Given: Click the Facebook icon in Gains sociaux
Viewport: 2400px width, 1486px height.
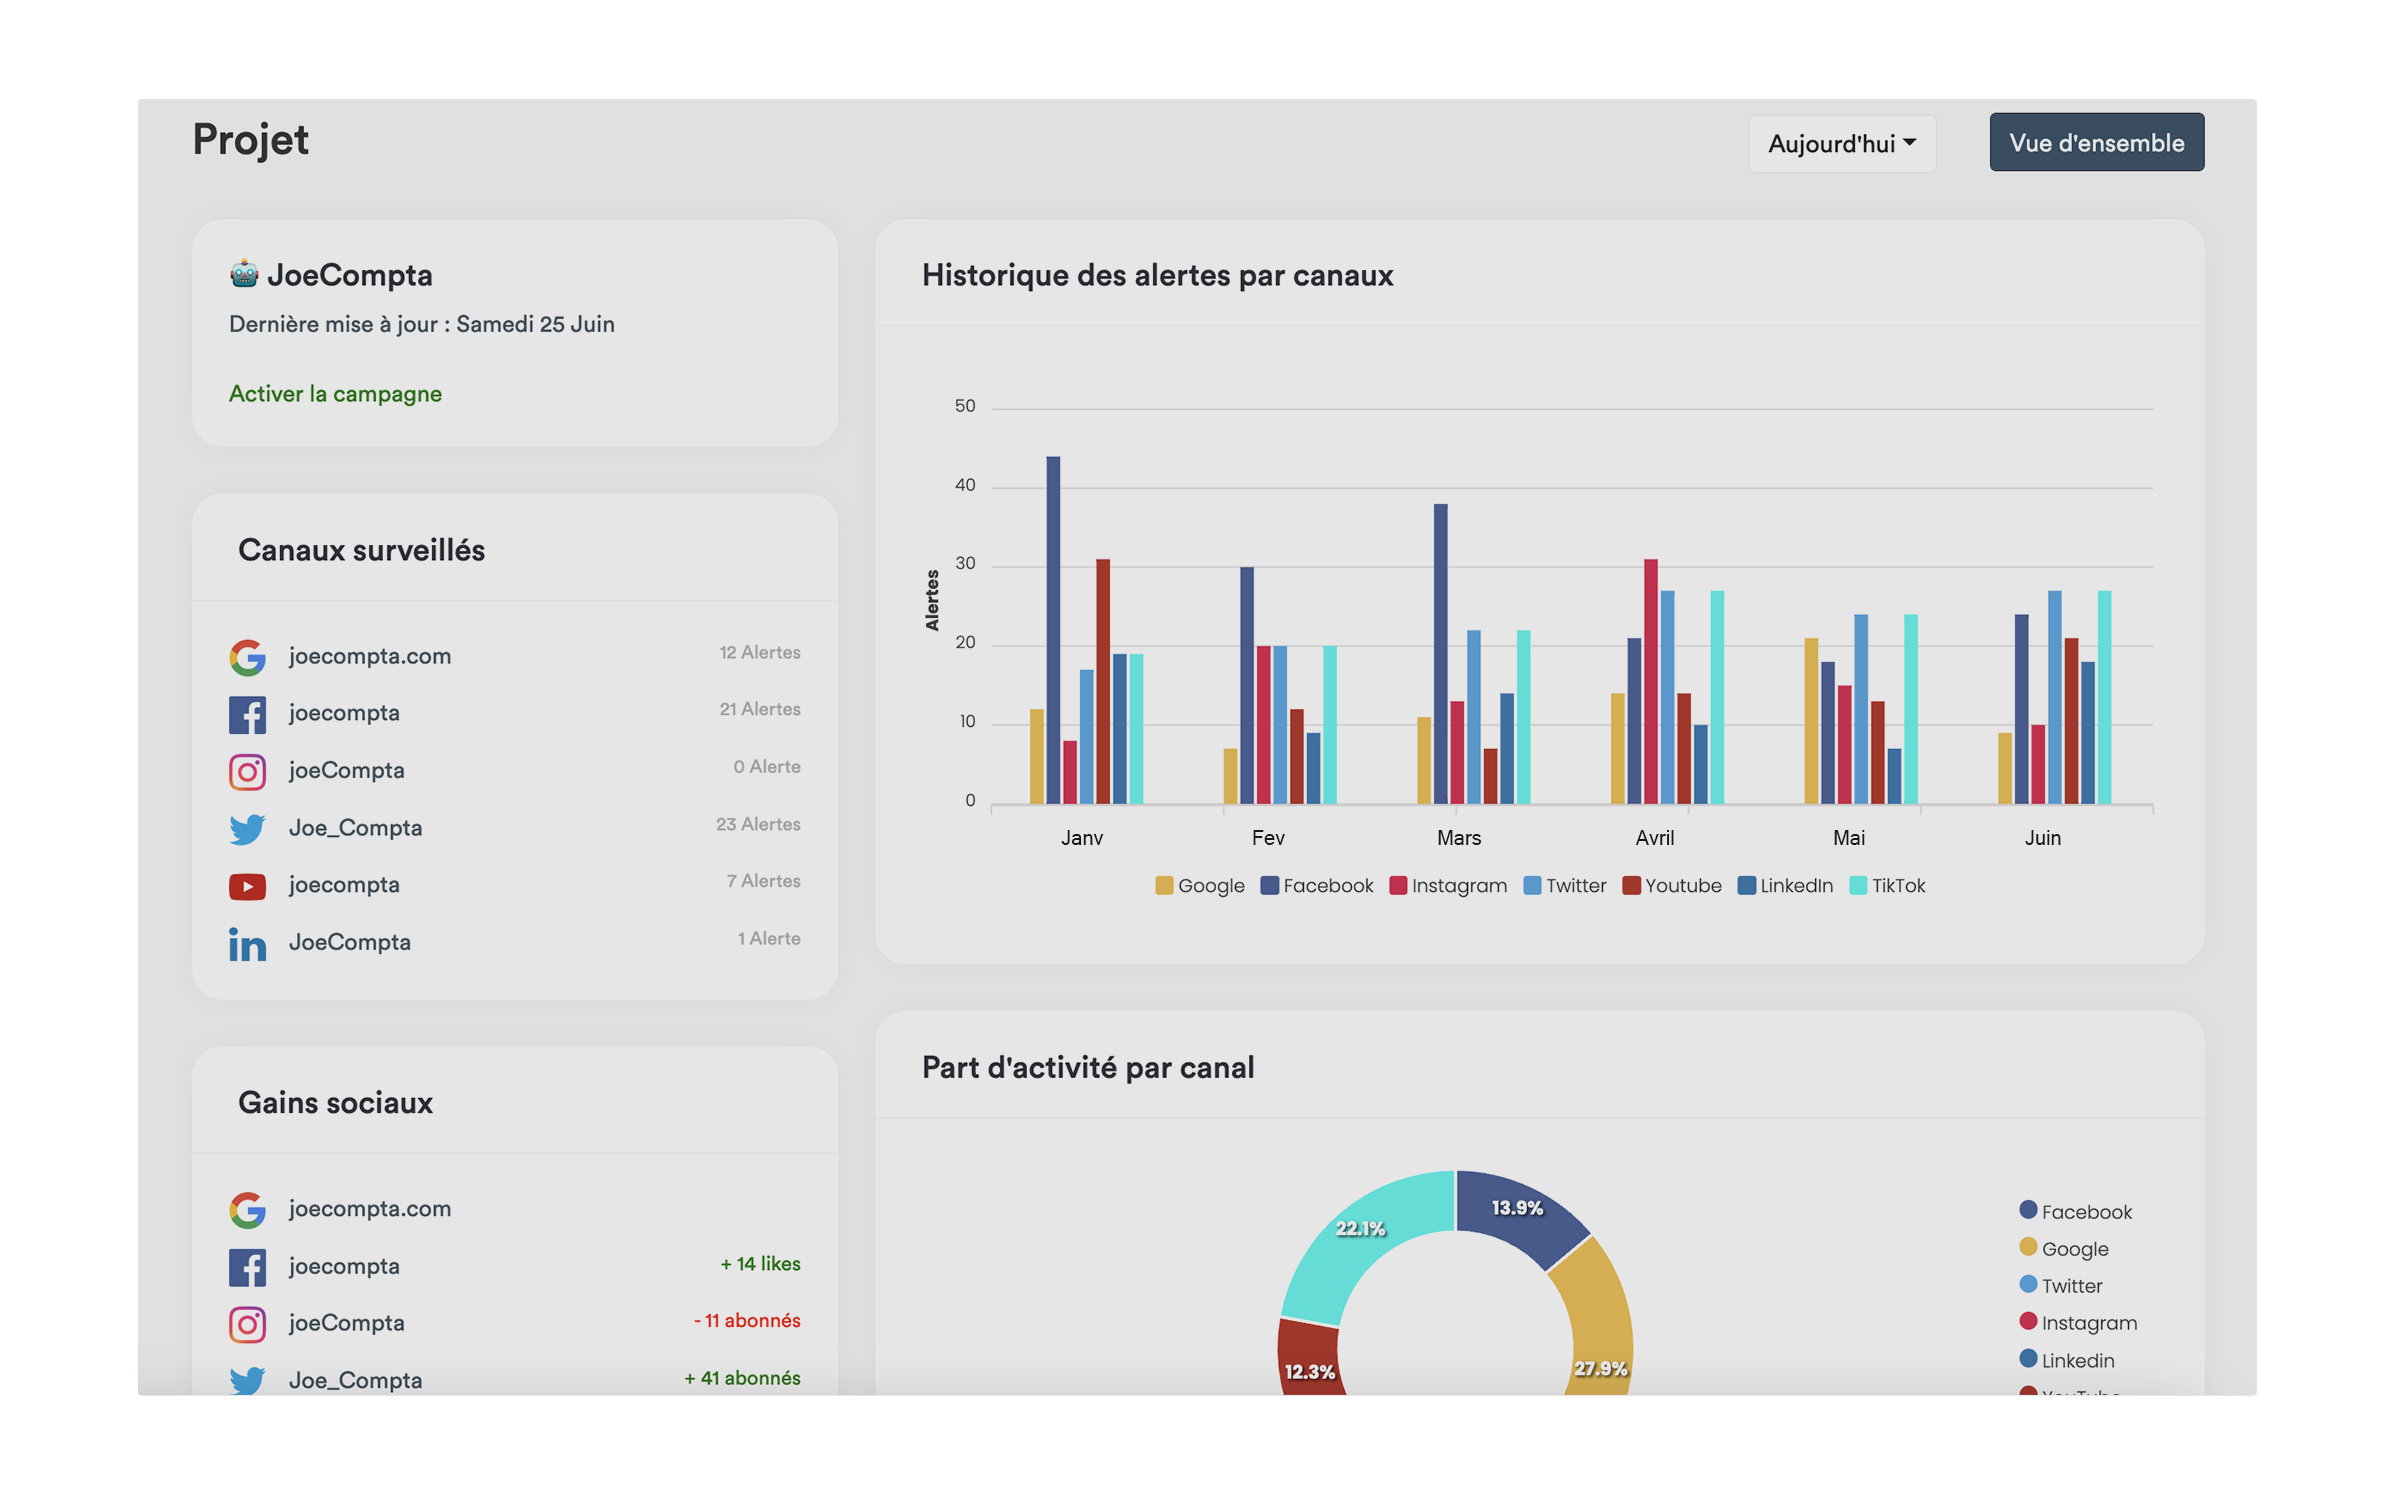Looking at the screenshot, I should click(x=247, y=1266).
